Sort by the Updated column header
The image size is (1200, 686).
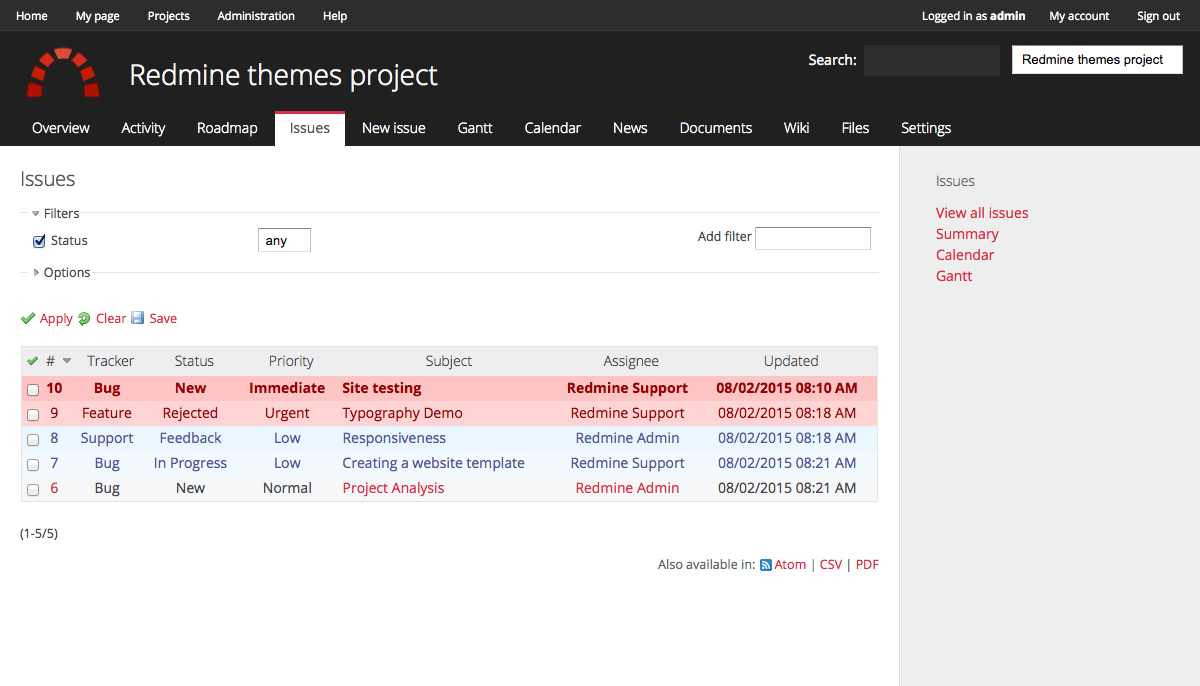[x=791, y=361]
